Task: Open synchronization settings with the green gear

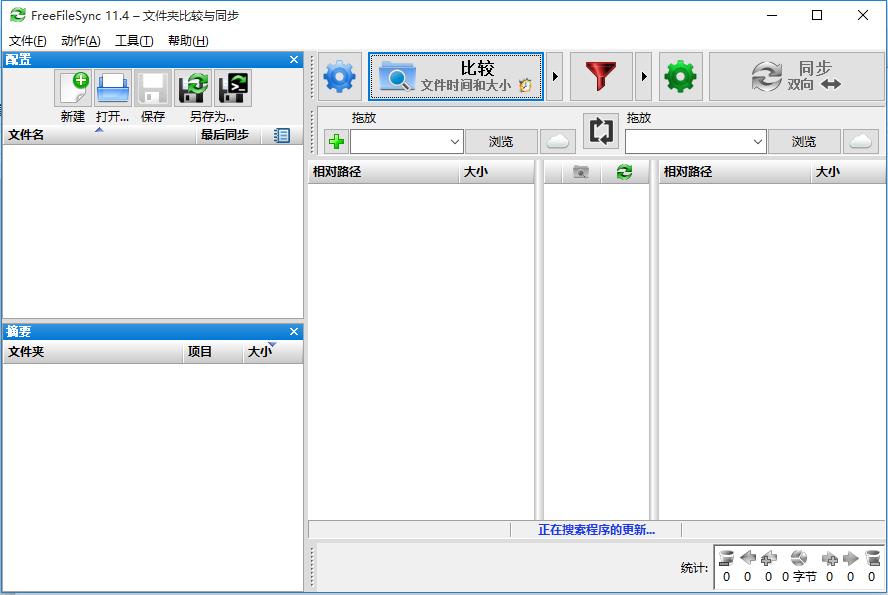Action: (x=681, y=76)
